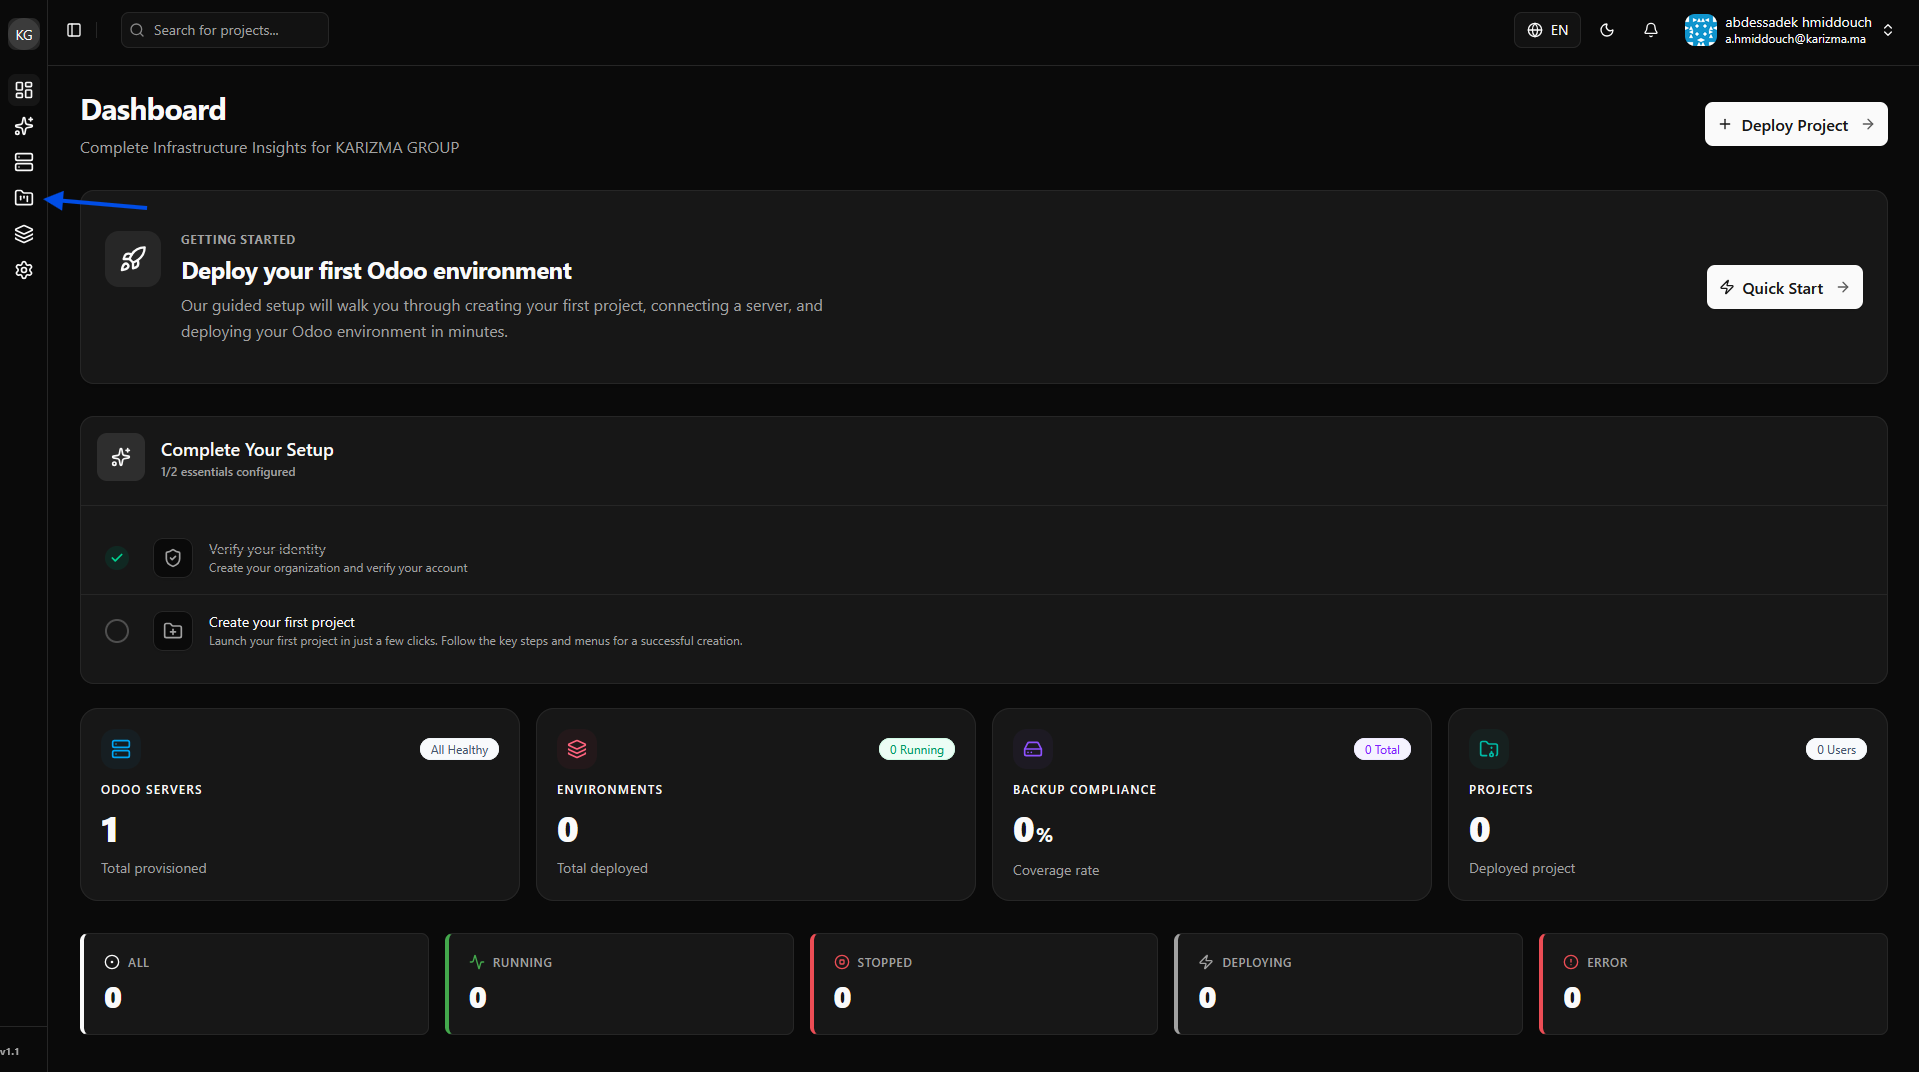Click the Deploy Project button

pos(1796,124)
